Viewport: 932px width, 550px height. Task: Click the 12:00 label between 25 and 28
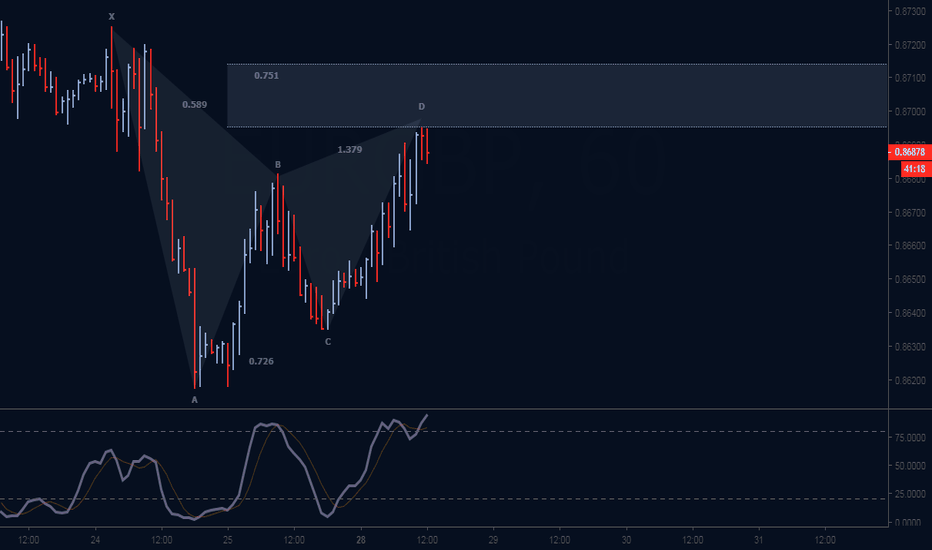[x=294, y=540]
